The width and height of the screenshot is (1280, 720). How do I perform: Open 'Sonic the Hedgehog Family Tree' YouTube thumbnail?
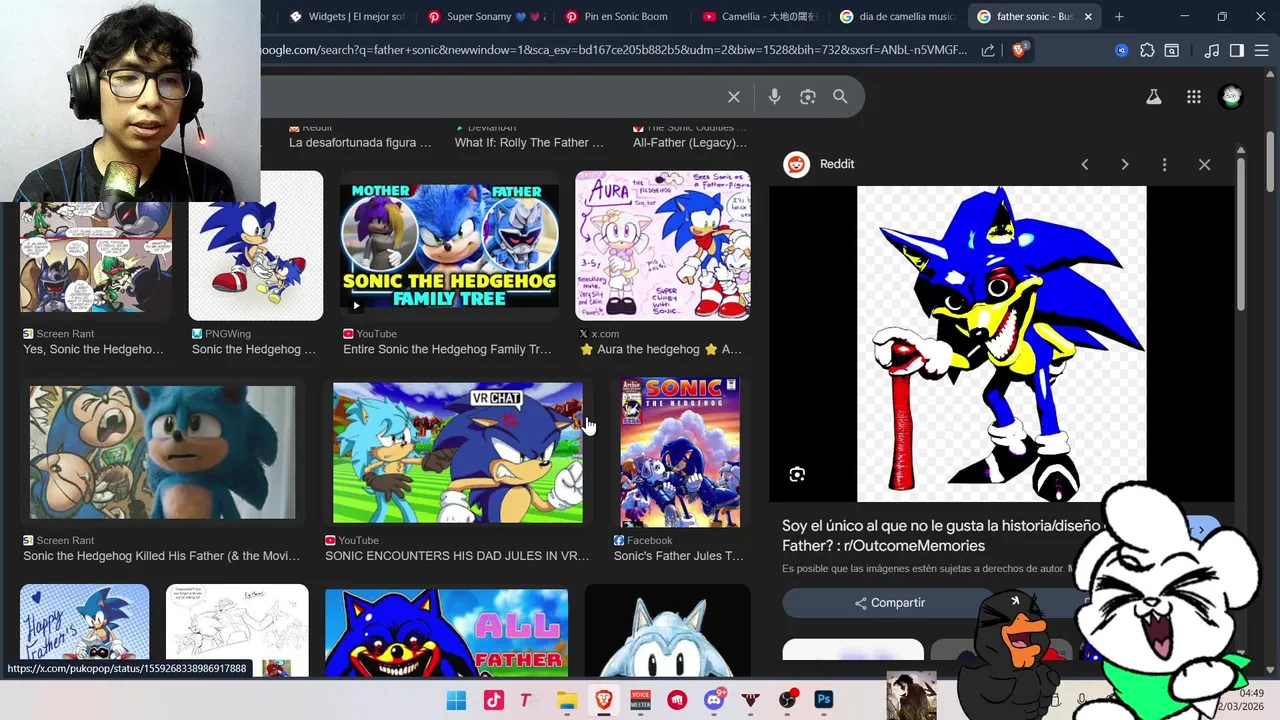(449, 247)
